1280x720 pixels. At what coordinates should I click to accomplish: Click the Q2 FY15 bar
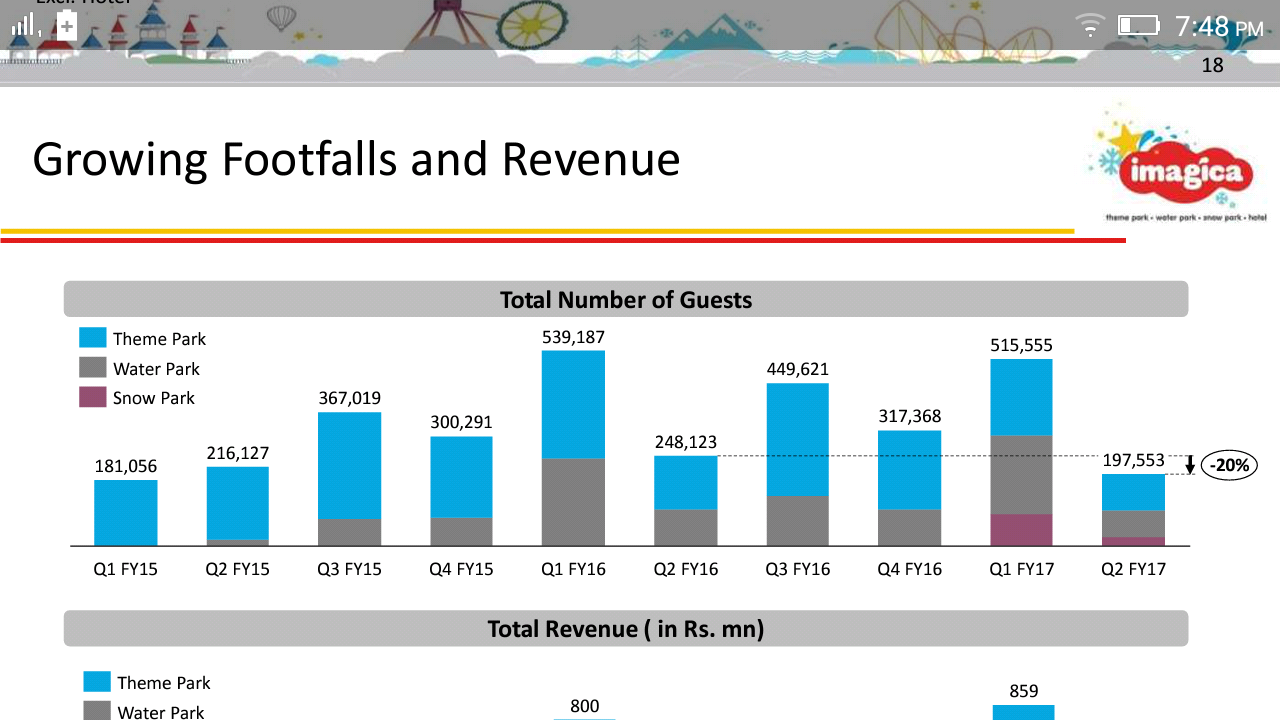238,506
